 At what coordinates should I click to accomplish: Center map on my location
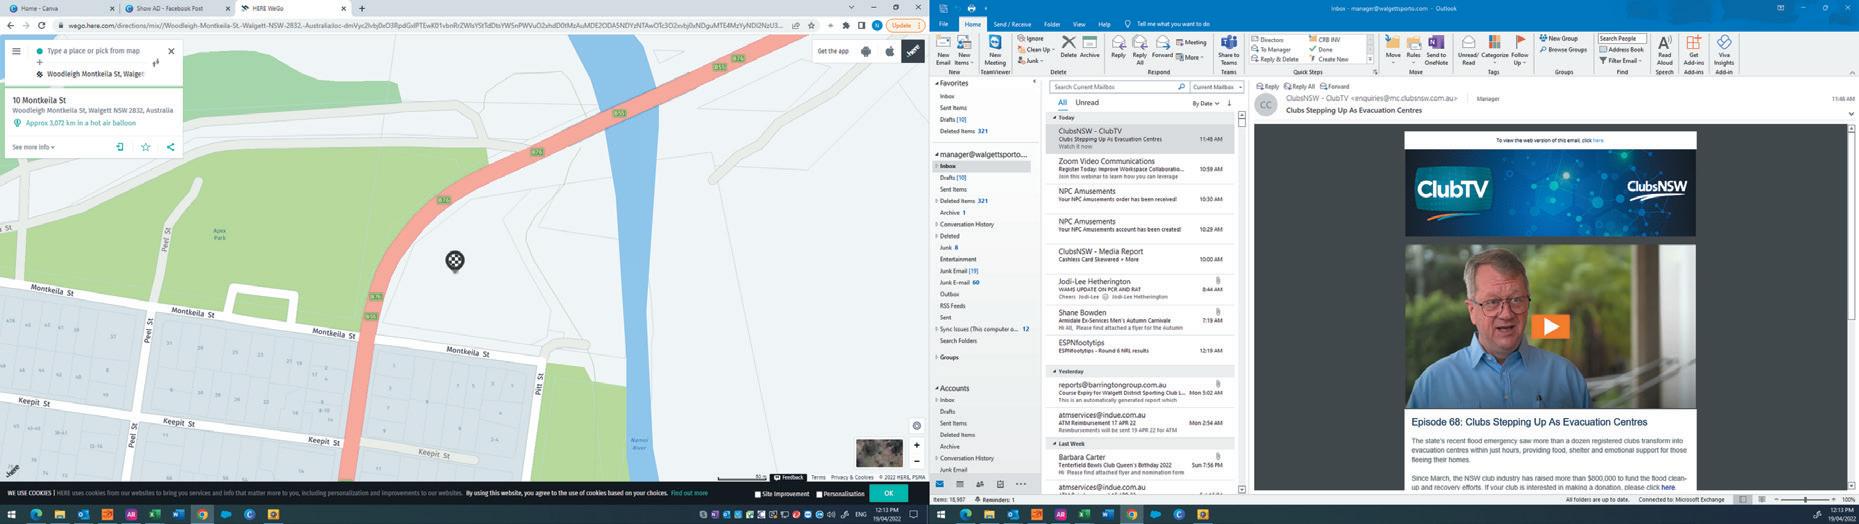[x=916, y=426]
